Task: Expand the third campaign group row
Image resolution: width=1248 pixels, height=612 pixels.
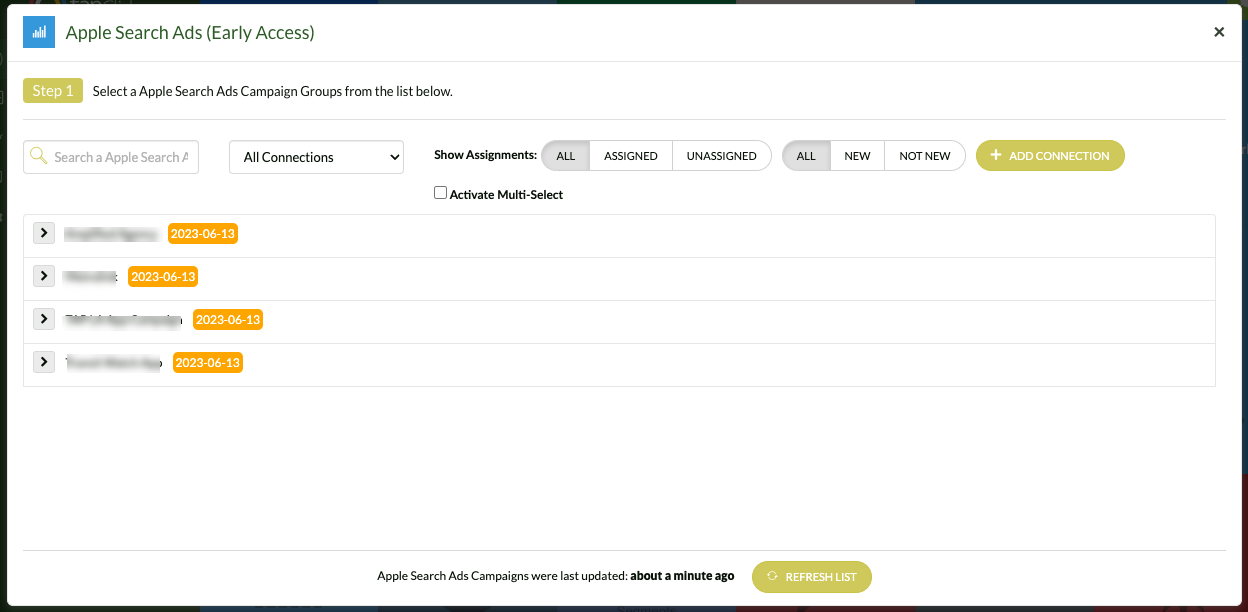Action: 44,319
